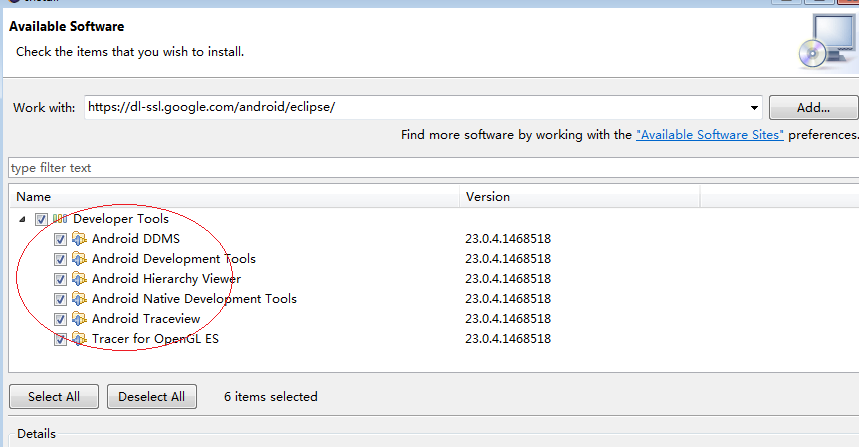Open the Work with site dropdown
This screenshot has width=859, height=447.
754,107
